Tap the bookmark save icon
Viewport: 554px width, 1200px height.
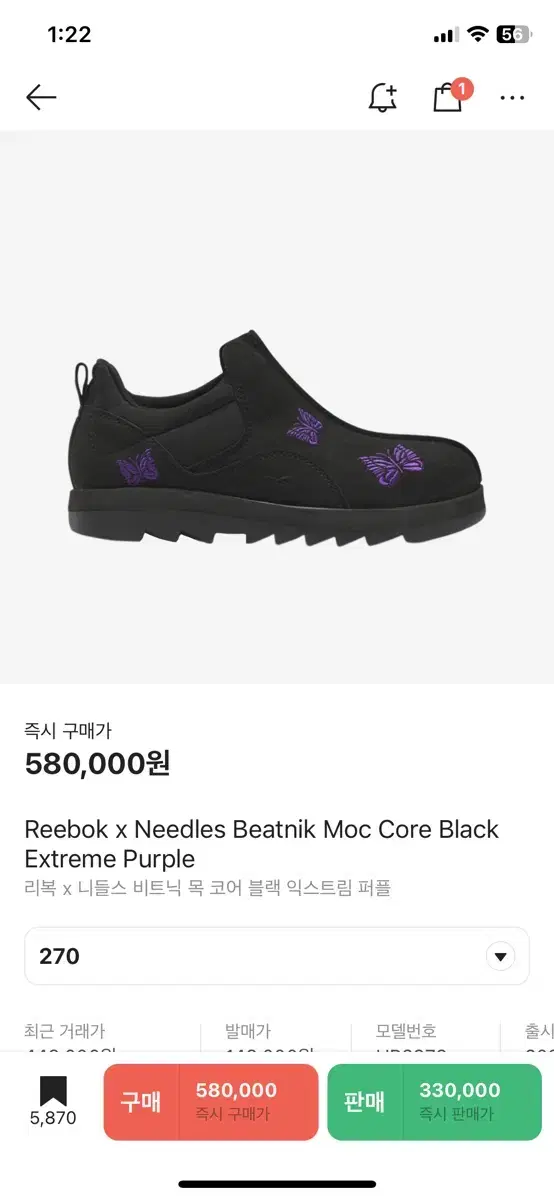[x=53, y=1091]
